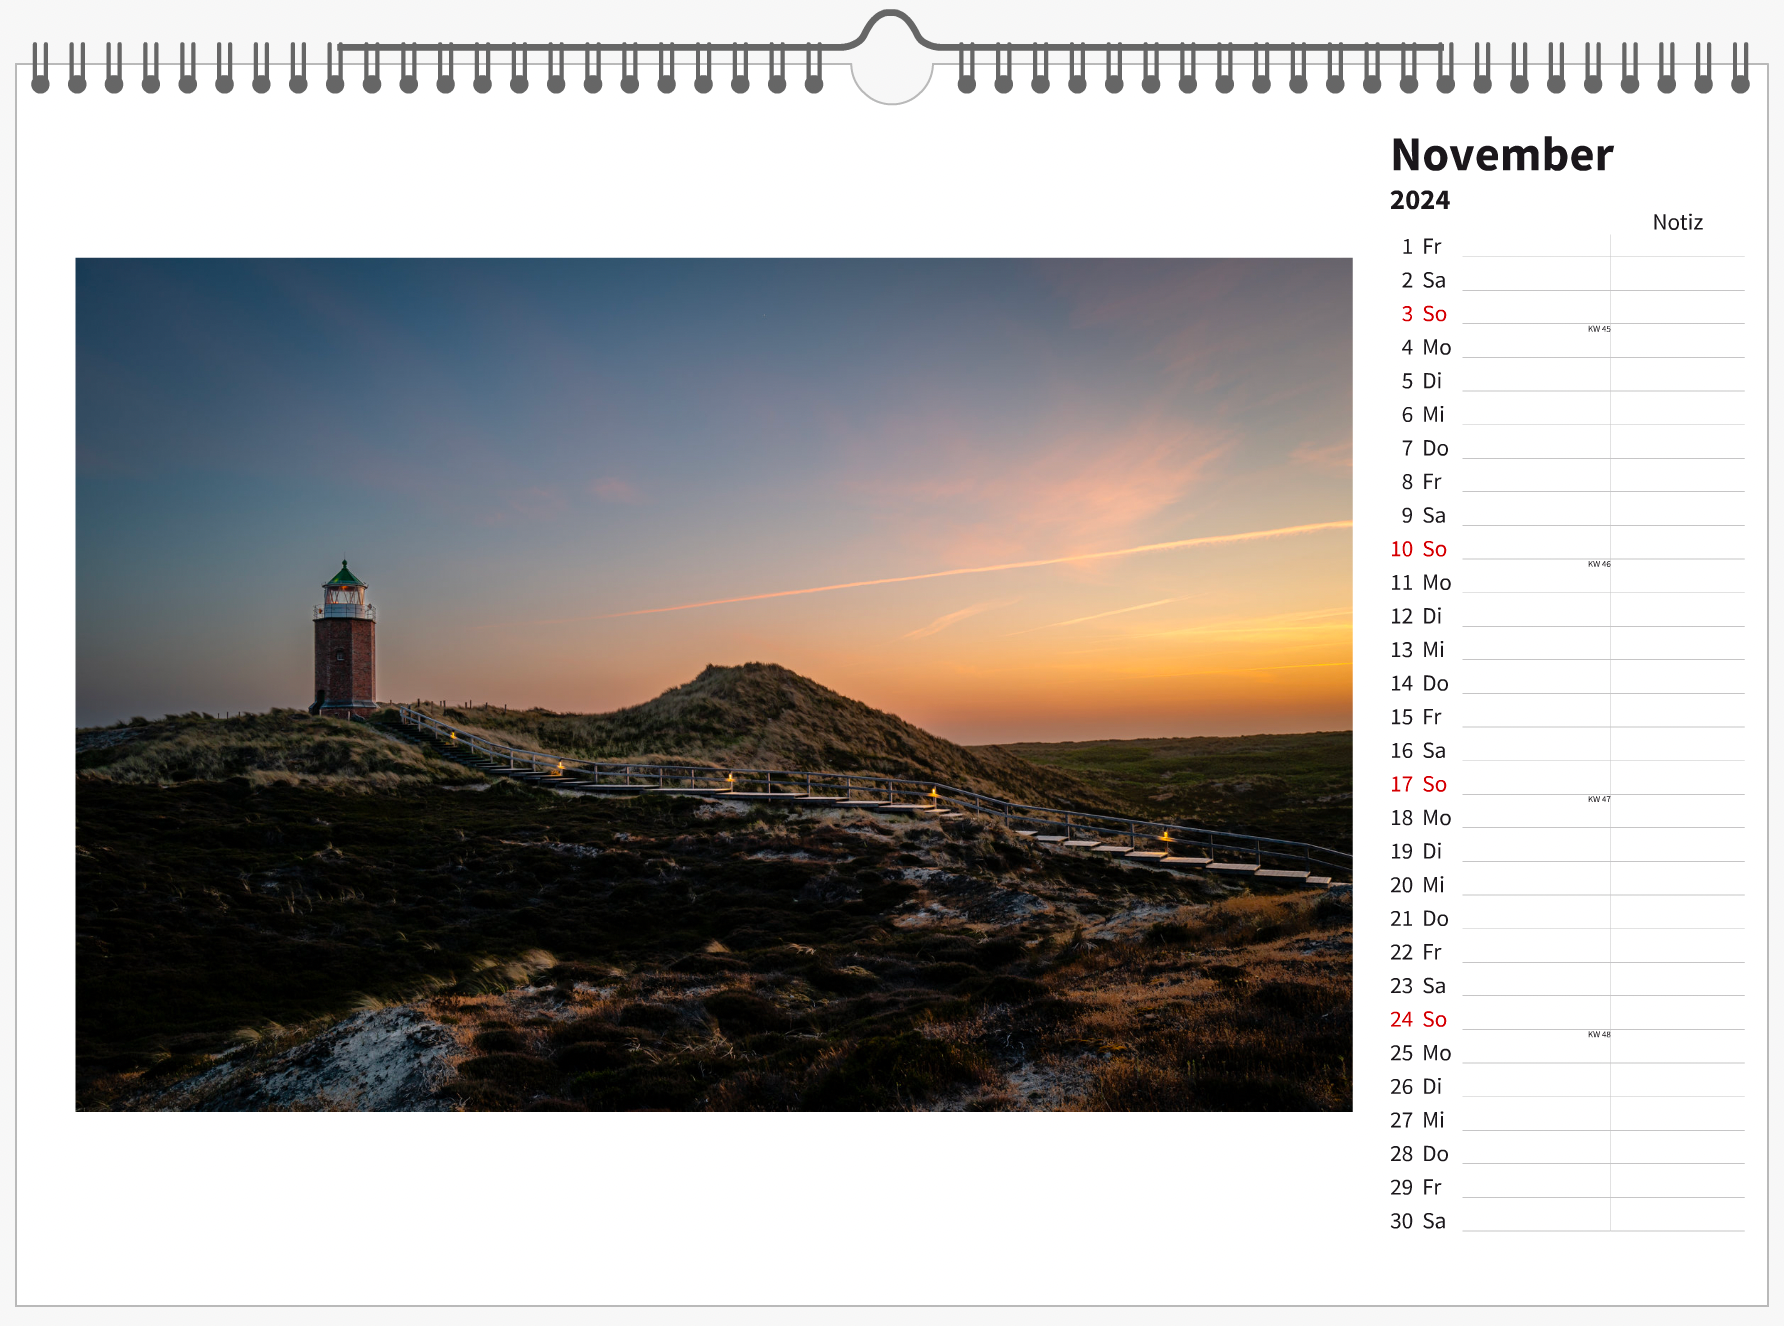Select the "KW 46" week number
This screenshot has width=1784, height=1326.
(x=1599, y=564)
